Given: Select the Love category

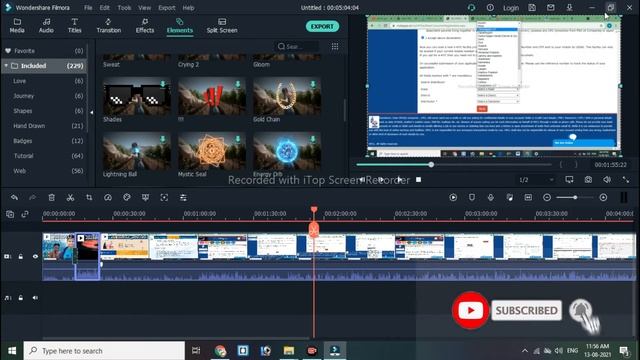Looking at the screenshot, I should tap(44, 81).
